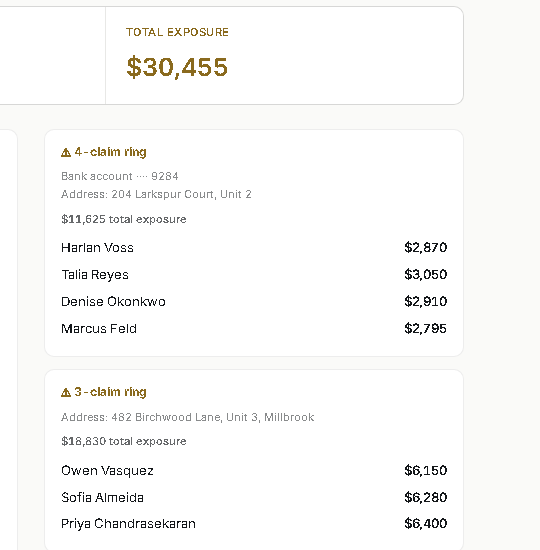The width and height of the screenshot is (540, 550).
Task: Open Denise Okonkwo claim entry
Action: point(254,302)
